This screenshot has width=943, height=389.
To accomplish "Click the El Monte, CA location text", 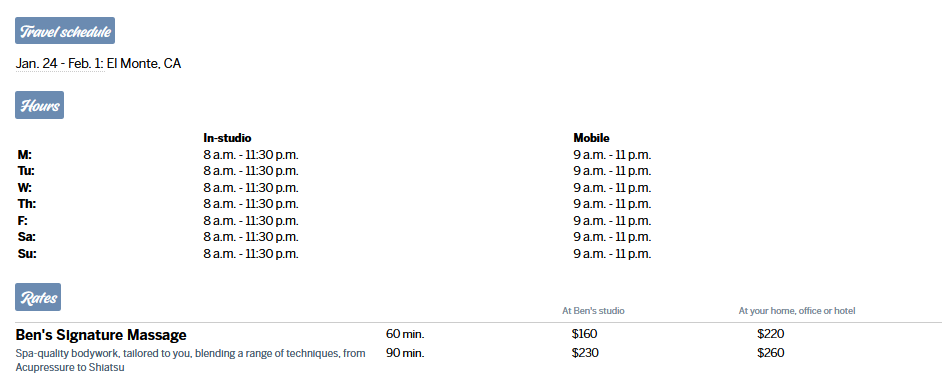I will 144,64.
